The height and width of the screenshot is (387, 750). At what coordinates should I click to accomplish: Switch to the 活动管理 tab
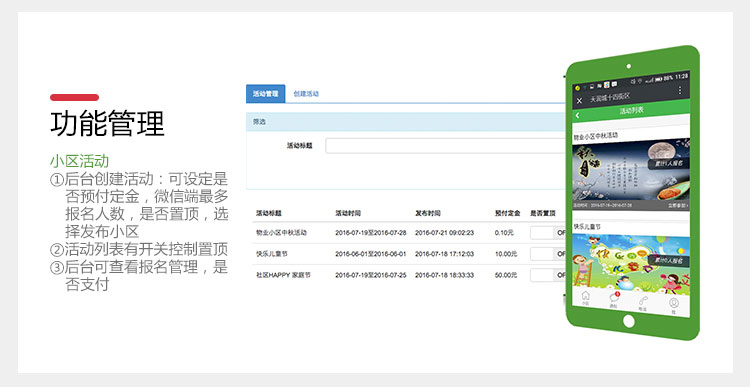pos(265,94)
